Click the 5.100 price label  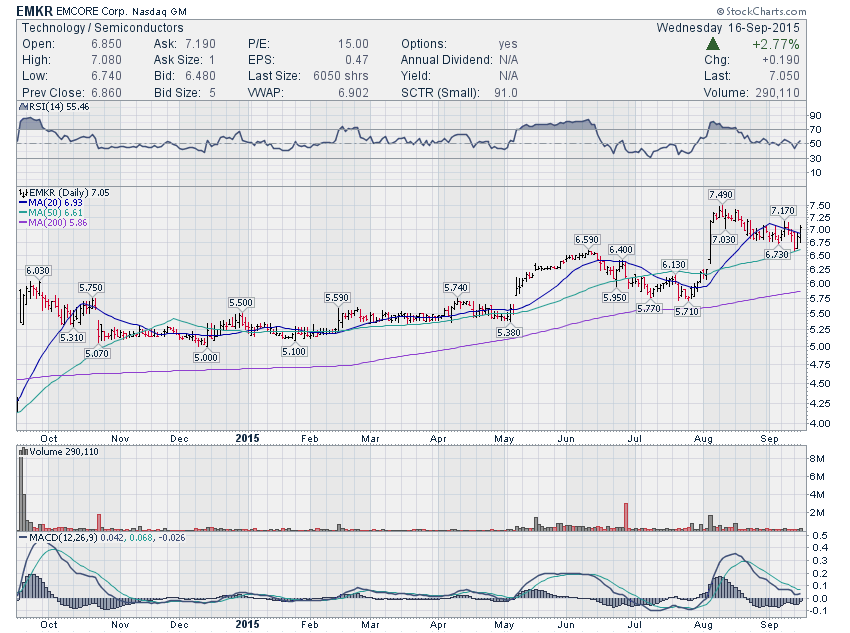coord(294,351)
